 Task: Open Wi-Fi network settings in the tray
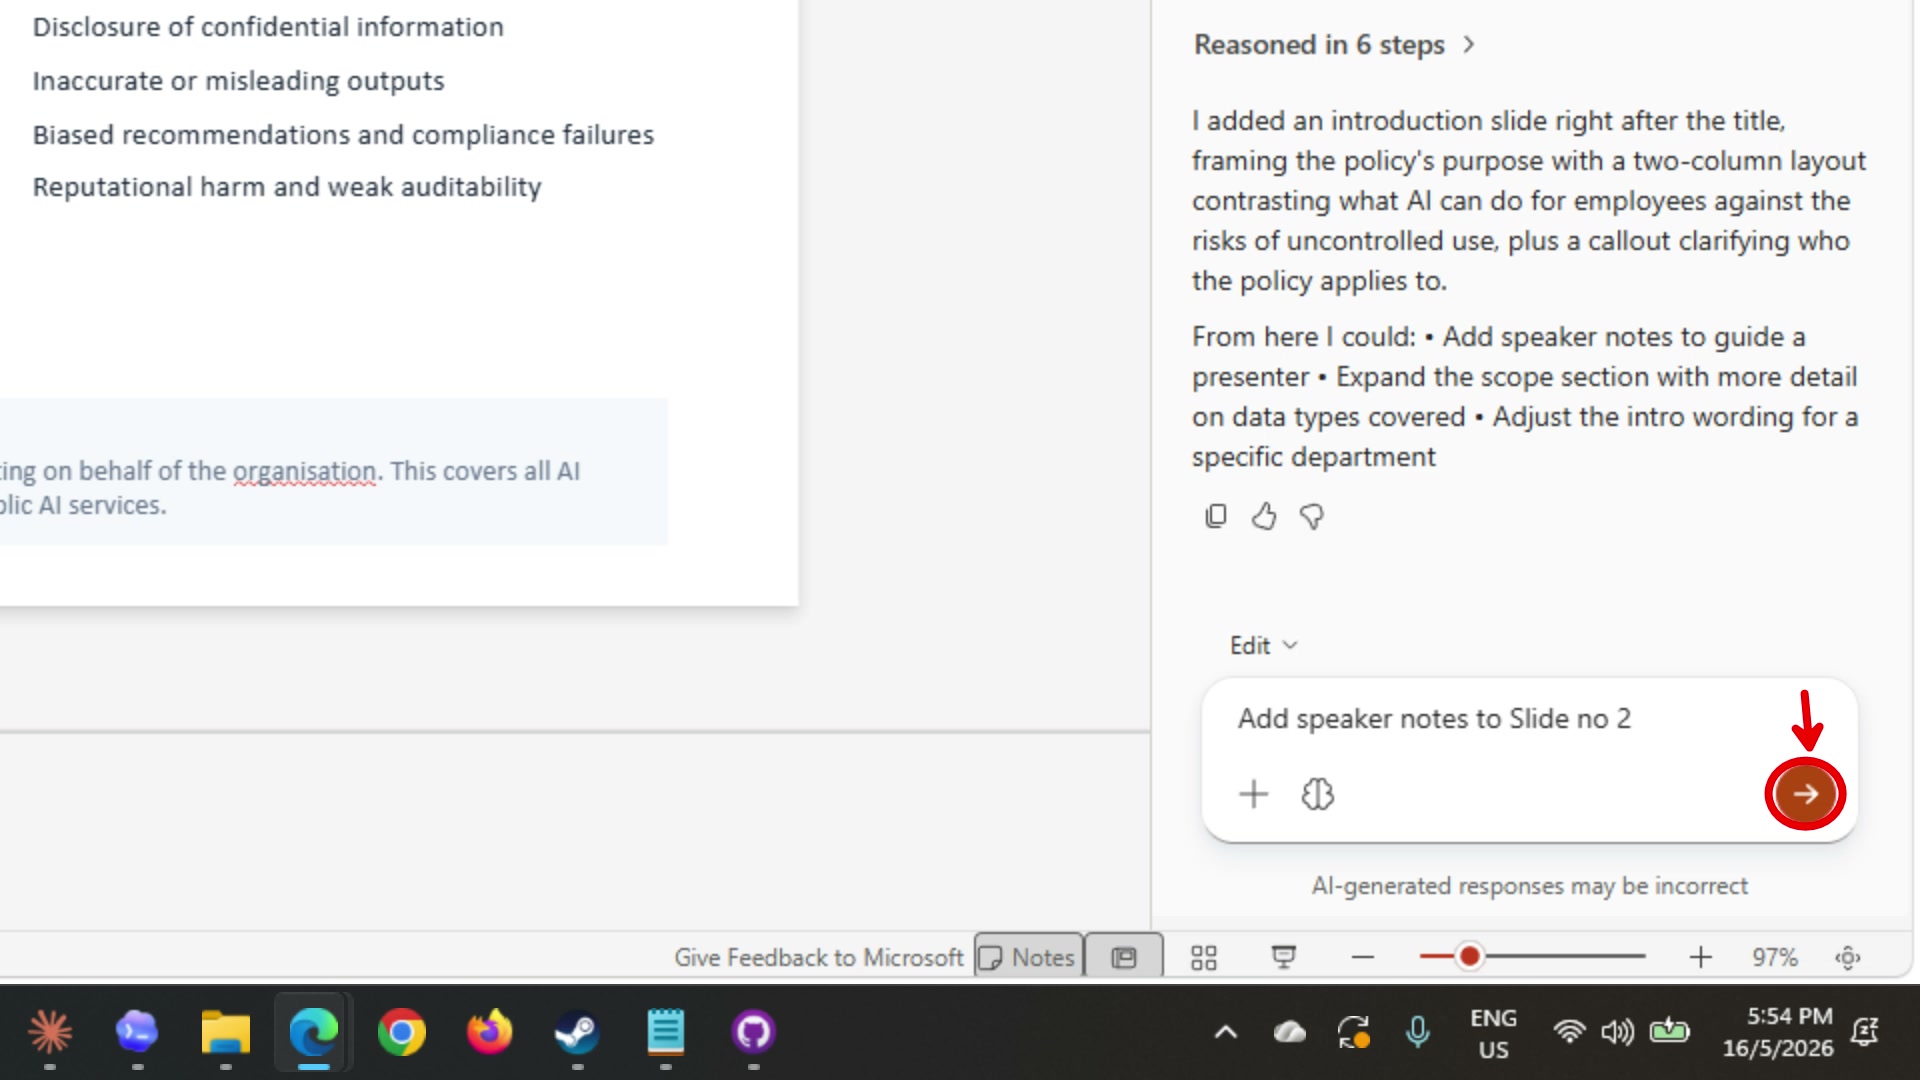[x=1569, y=1032]
